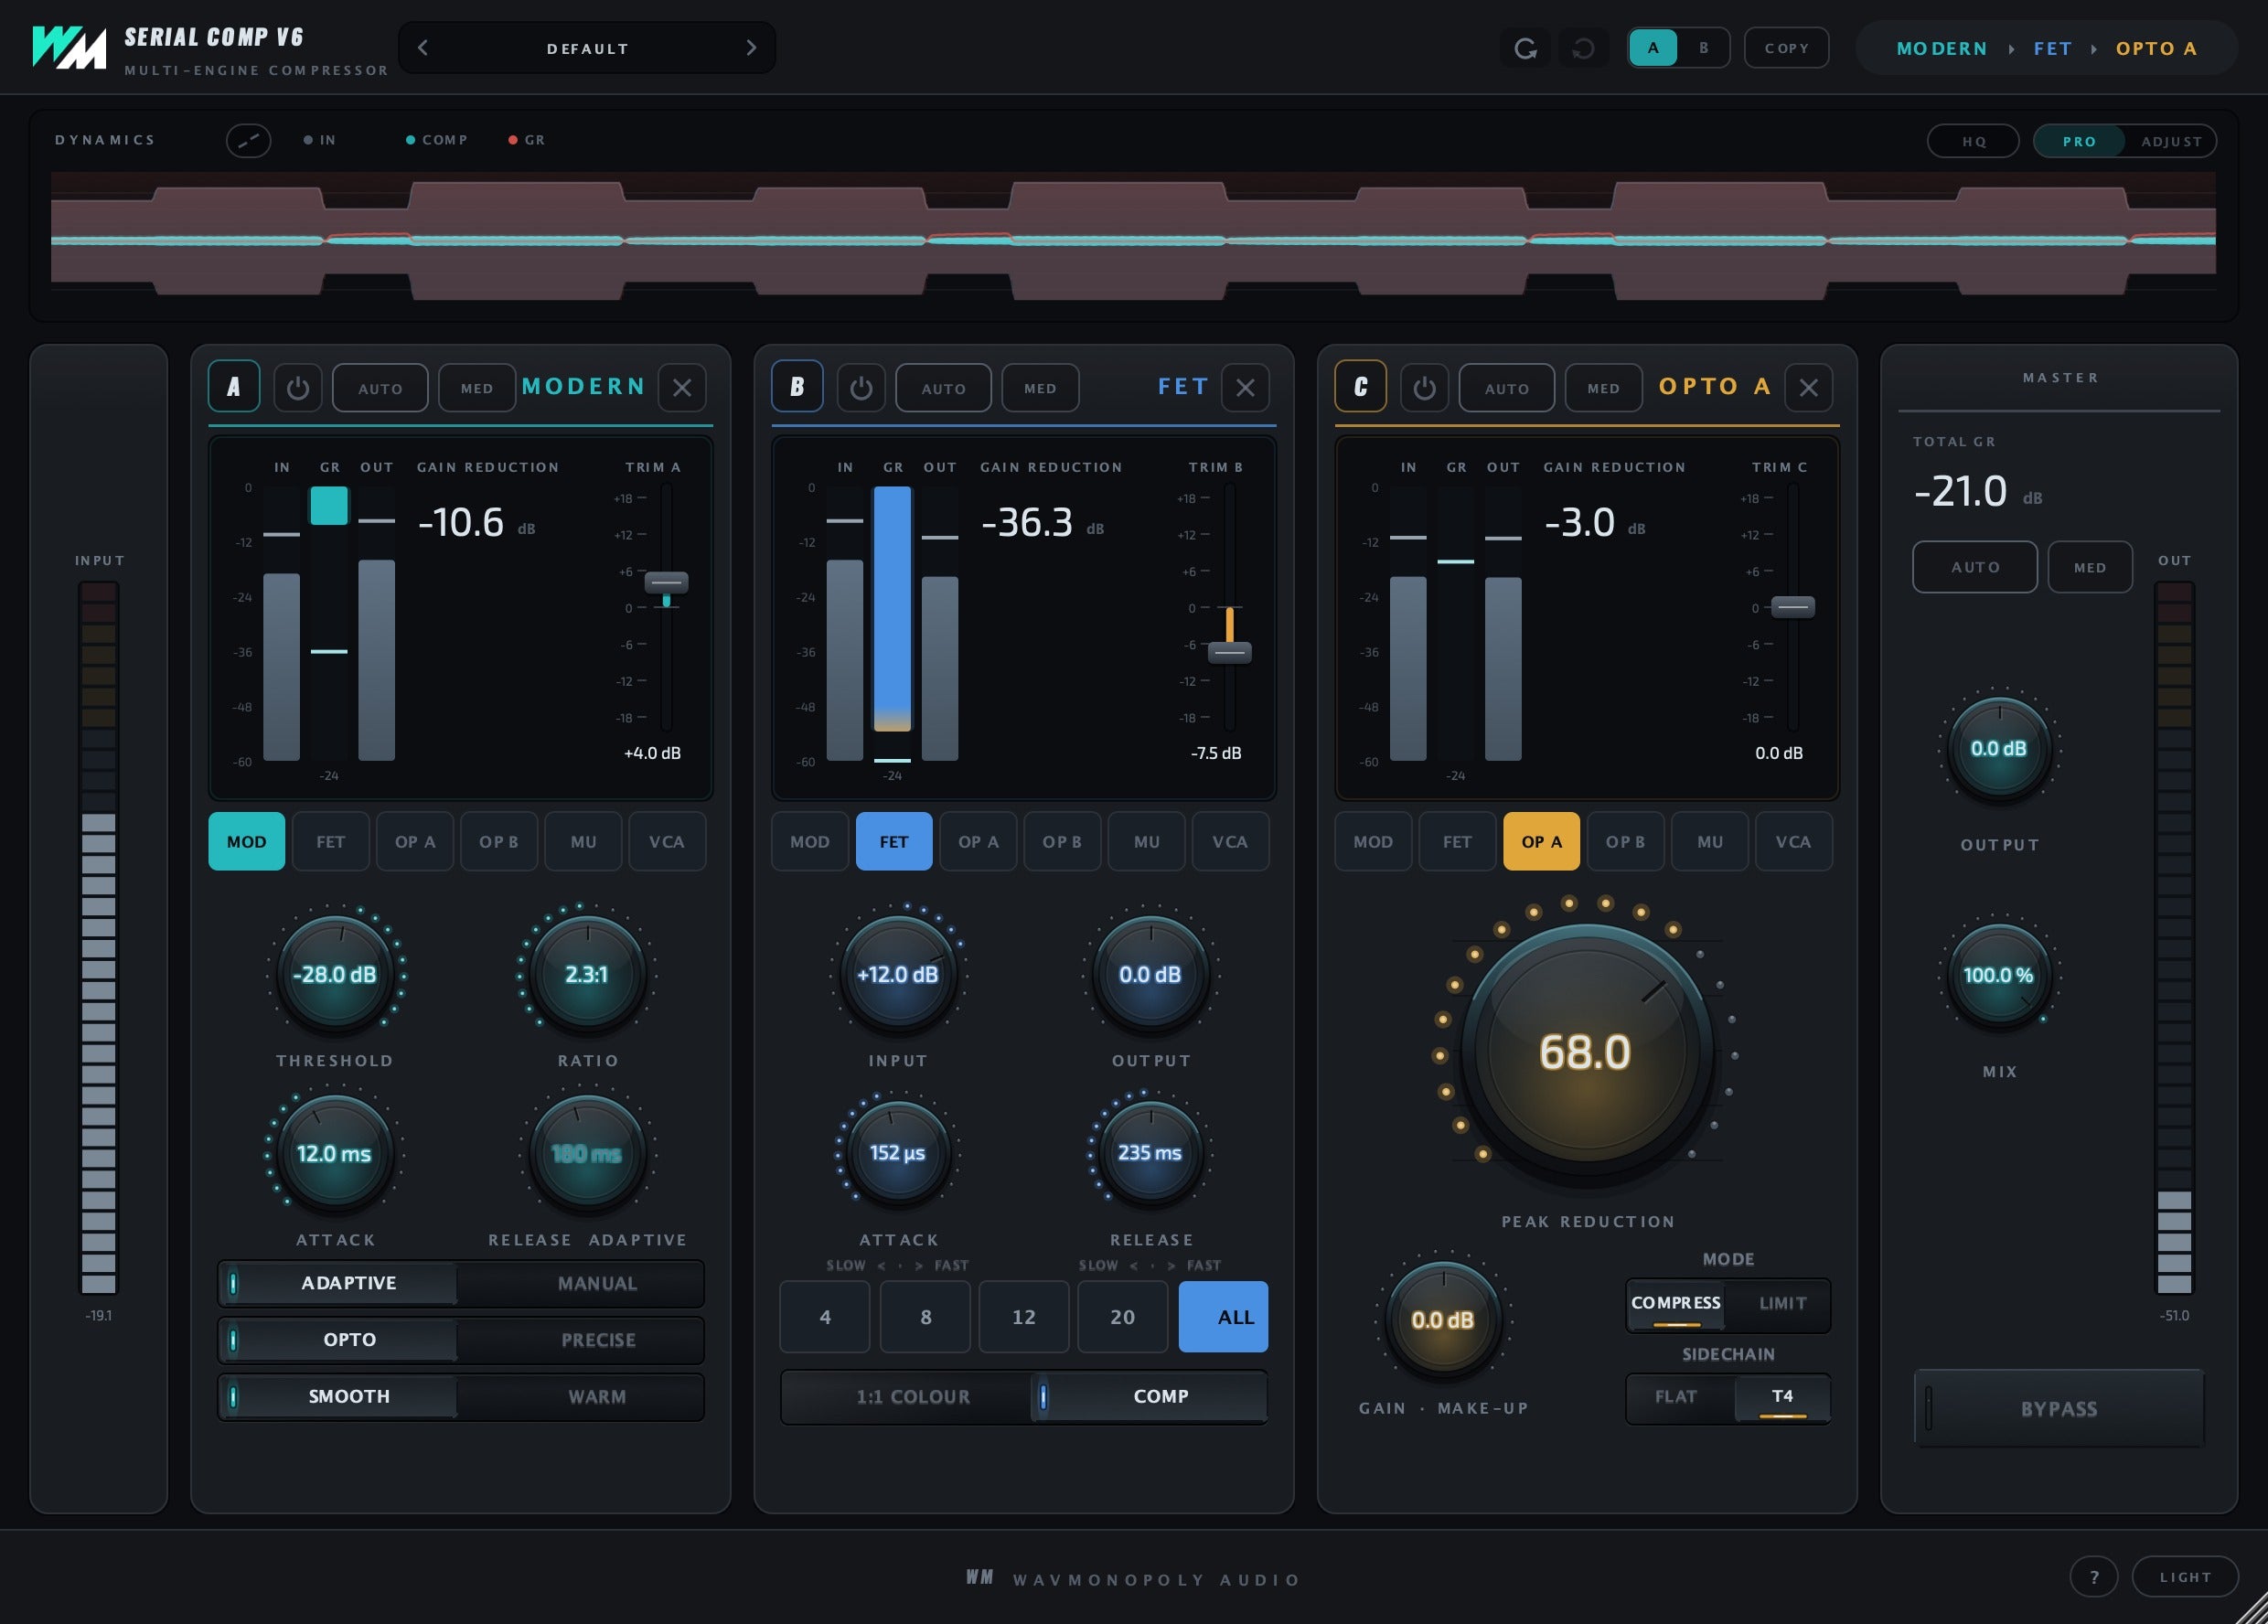Screen dimensions: 2268x1624
Task: Click the master Output knob at 0.0 dB
Action: click(x=1999, y=749)
